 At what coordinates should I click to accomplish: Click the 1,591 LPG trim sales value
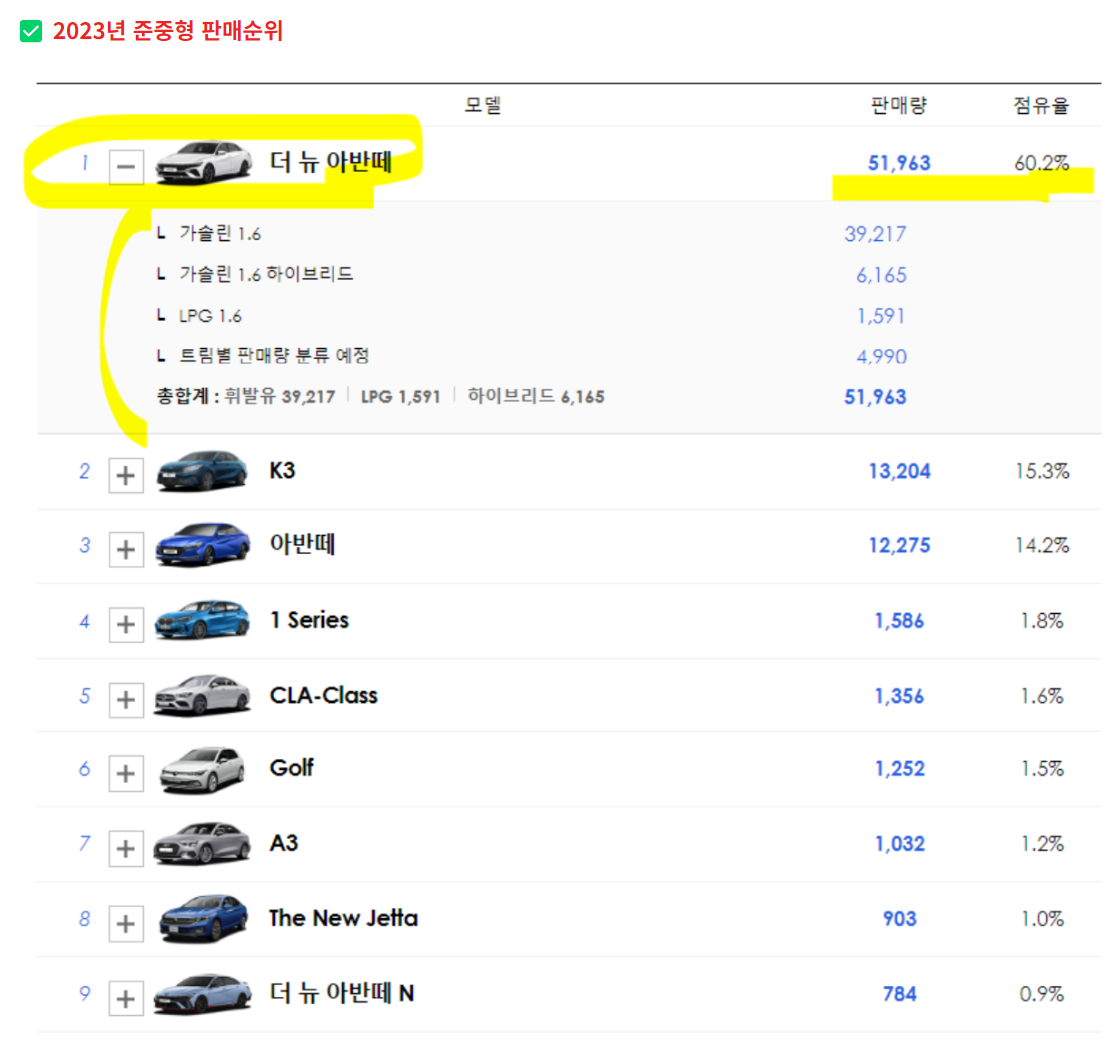point(881,316)
